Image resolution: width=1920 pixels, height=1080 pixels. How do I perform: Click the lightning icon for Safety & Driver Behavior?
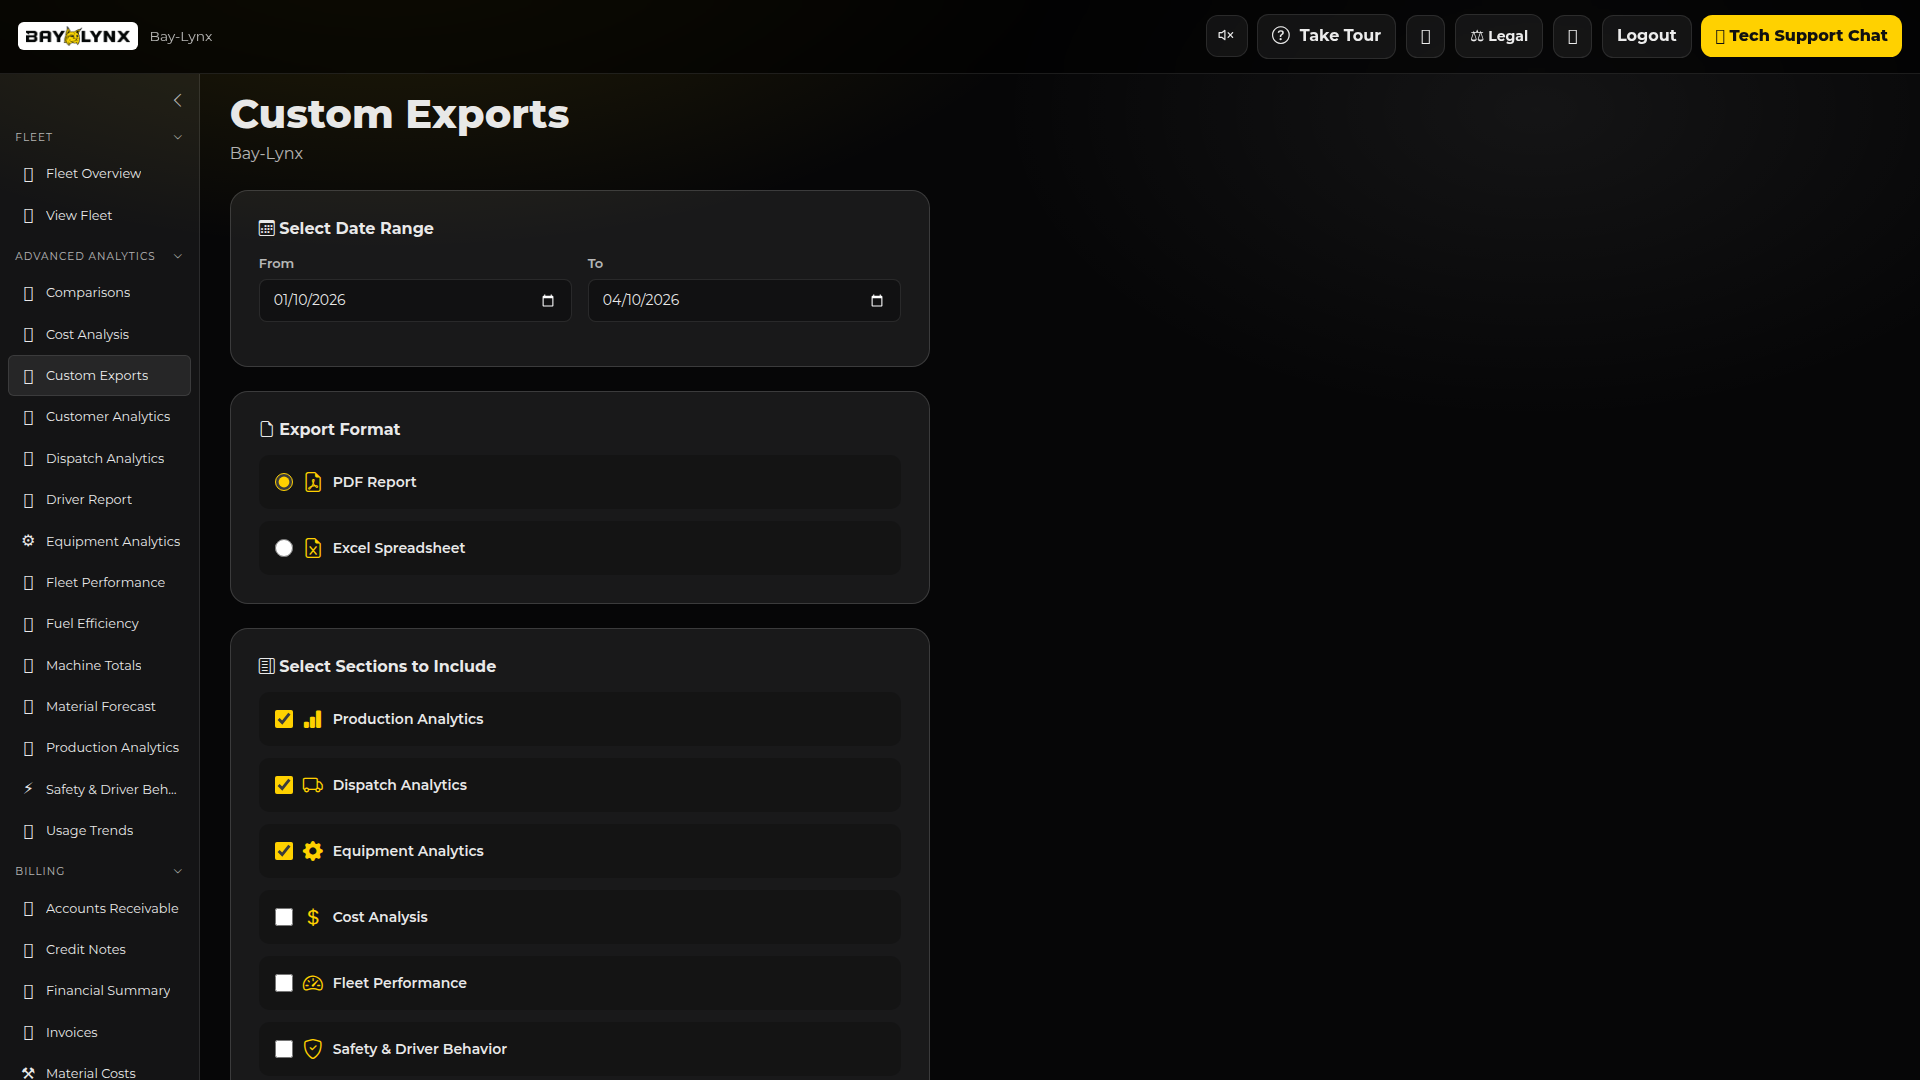pyautogui.click(x=27, y=789)
